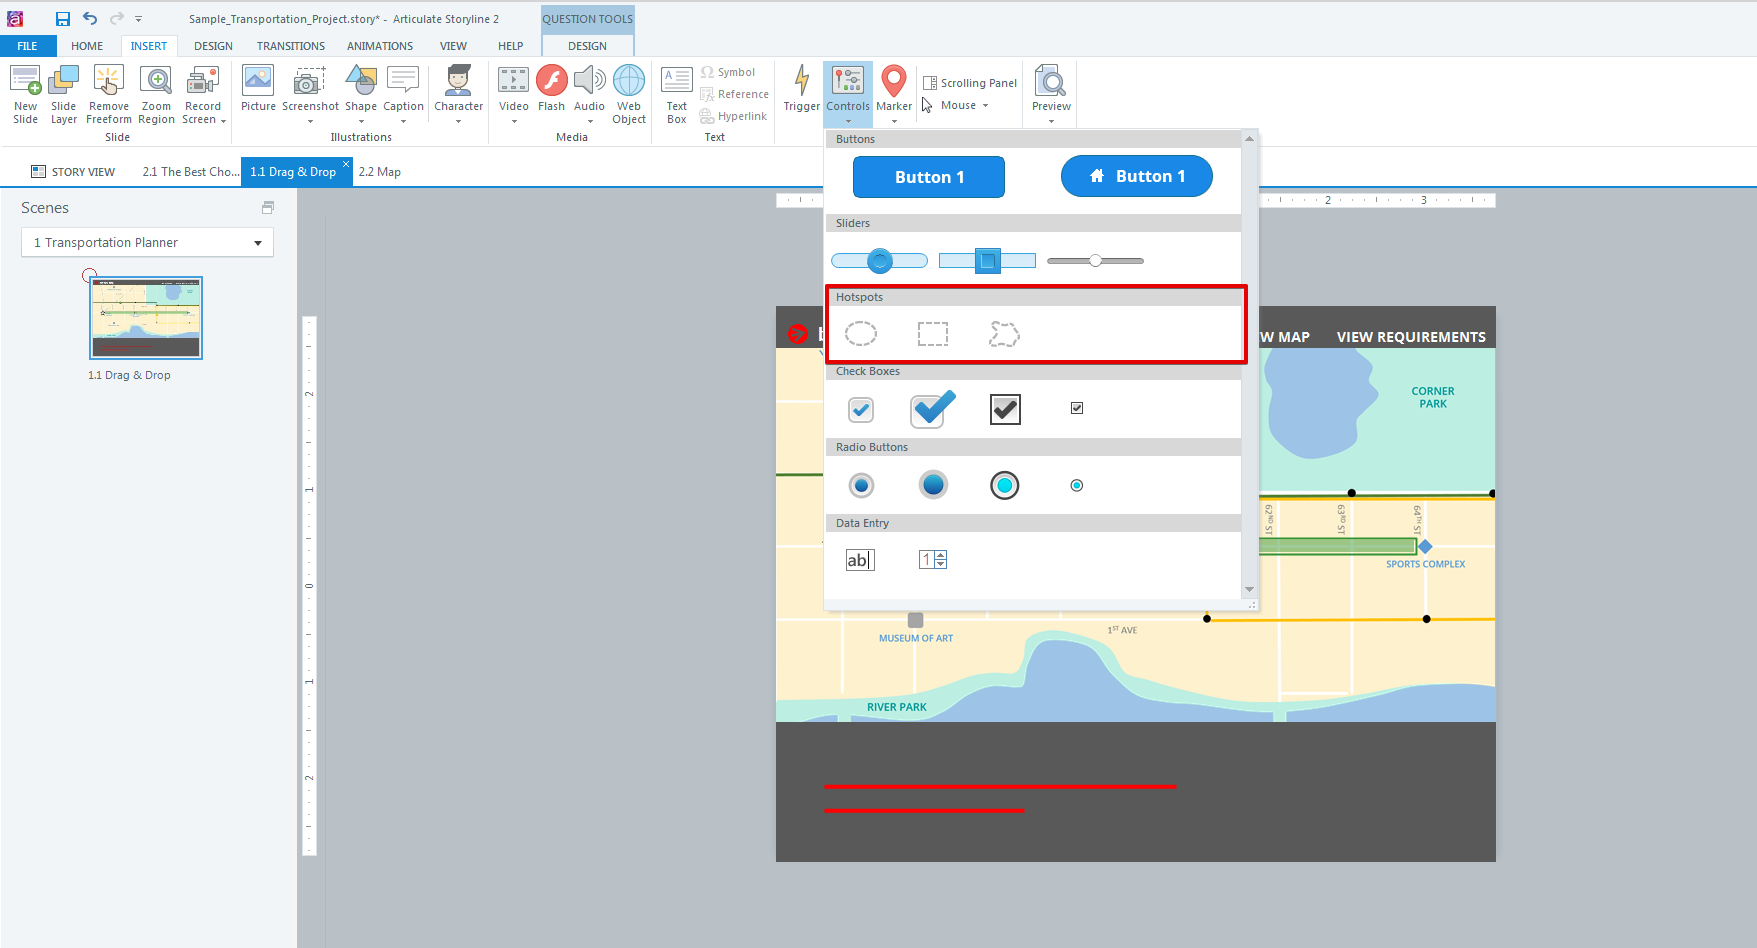Insert a freeform hotspot shape
Image resolution: width=1757 pixels, height=948 pixels.
1004,334
